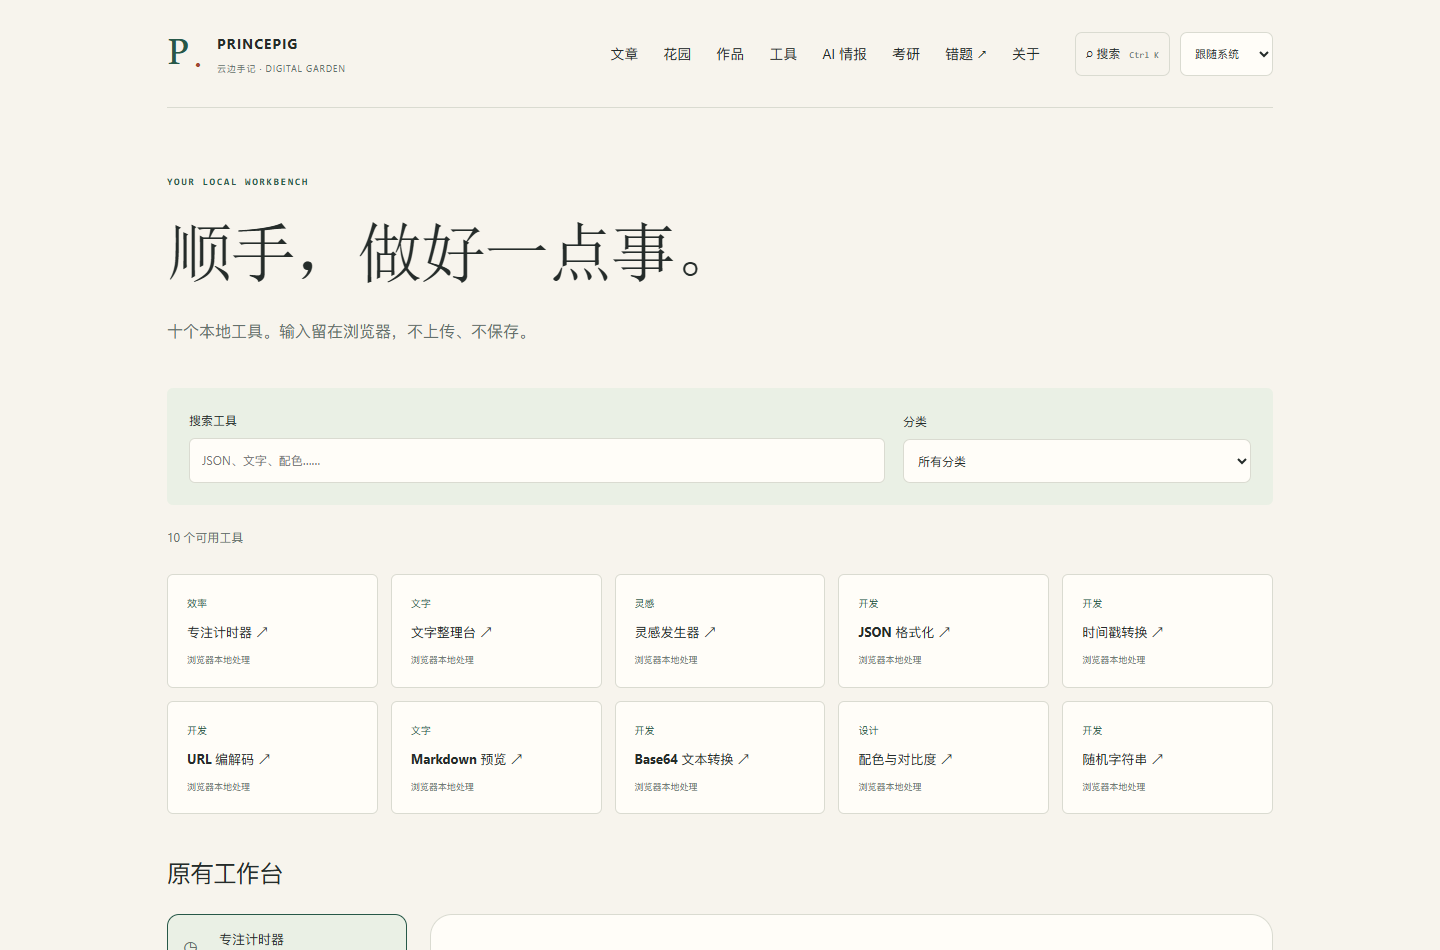
Task: Focus the 搜索工具 input field
Action: tap(537, 461)
